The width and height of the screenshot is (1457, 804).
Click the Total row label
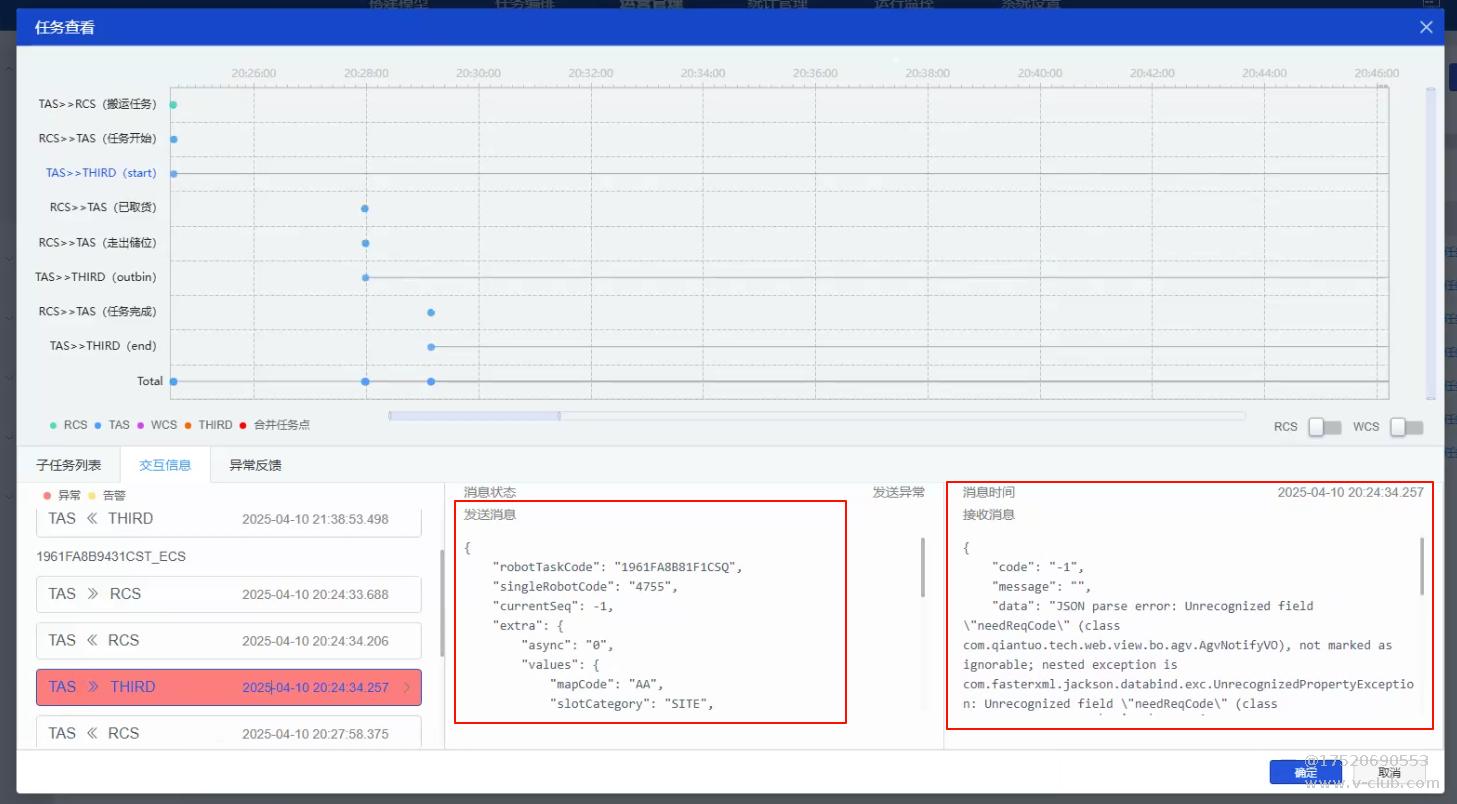(150, 381)
